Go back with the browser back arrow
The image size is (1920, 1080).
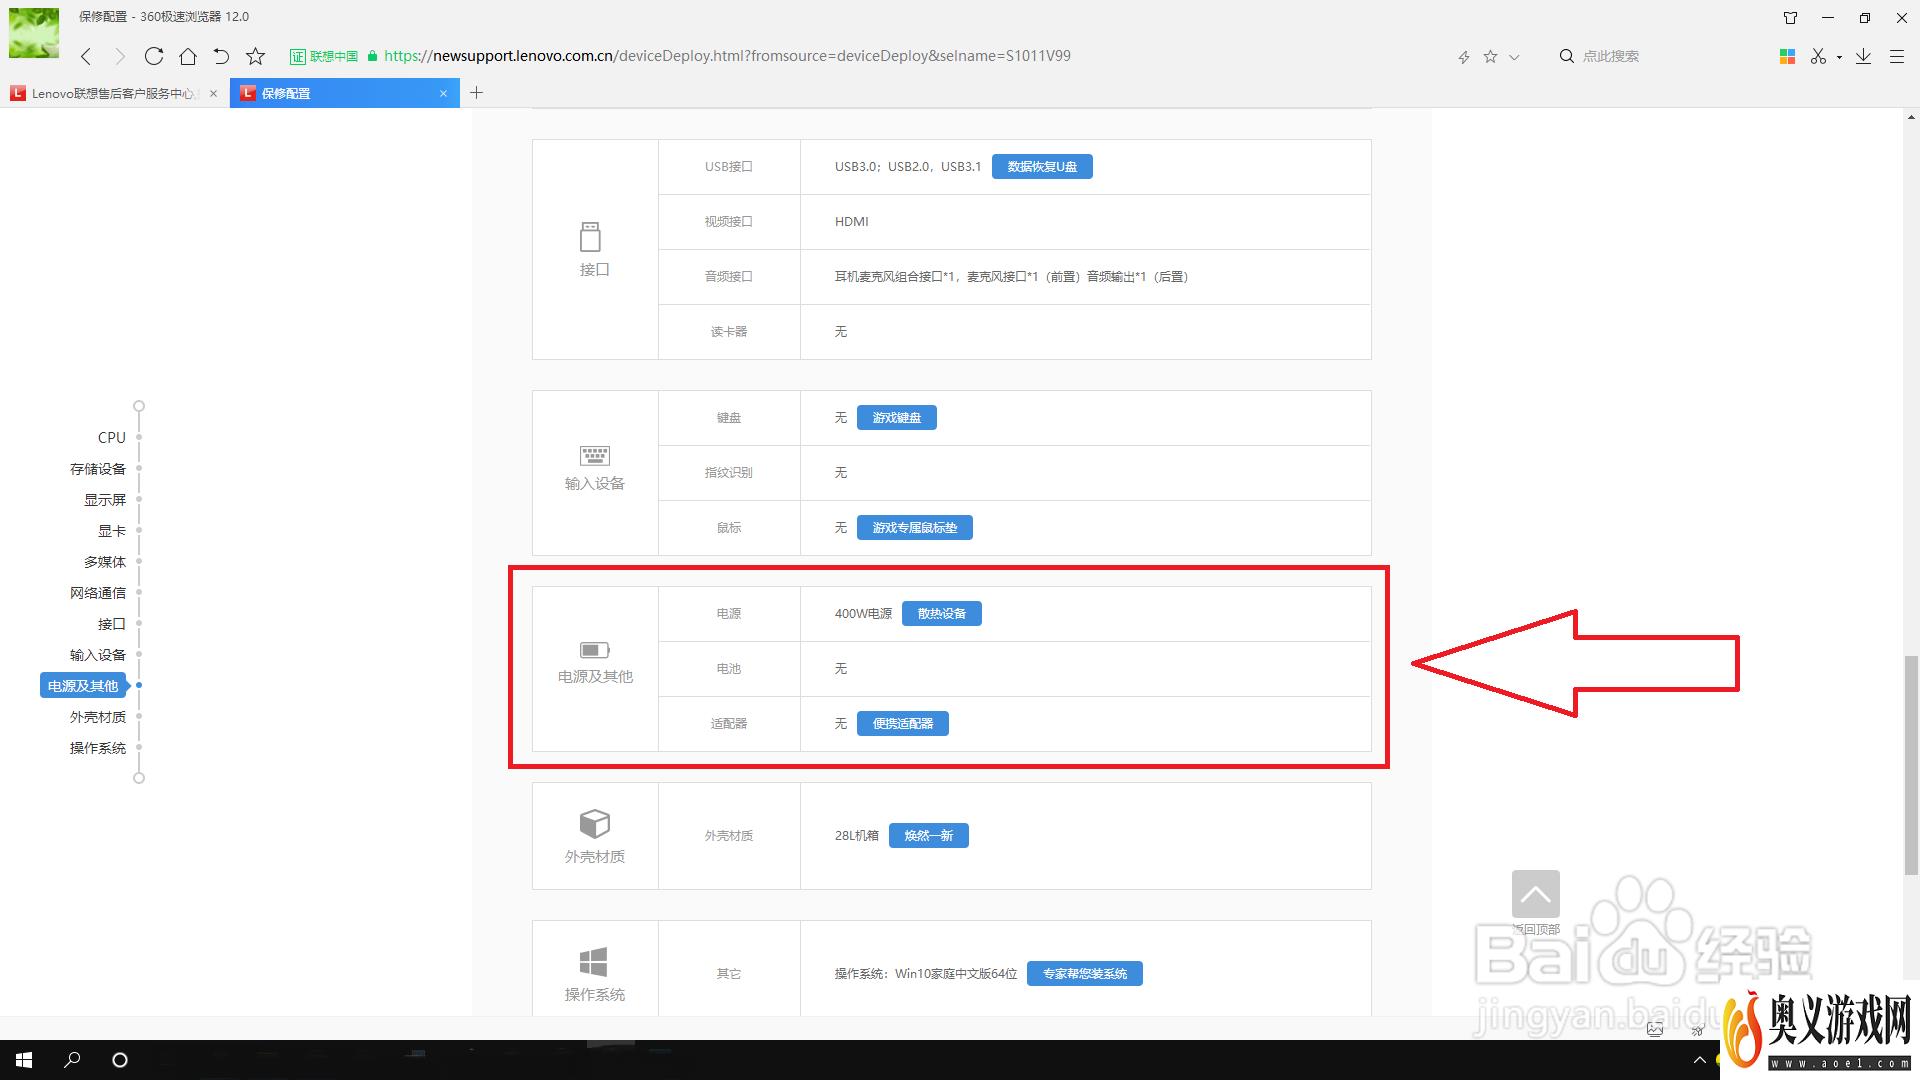tap(86, 56)
